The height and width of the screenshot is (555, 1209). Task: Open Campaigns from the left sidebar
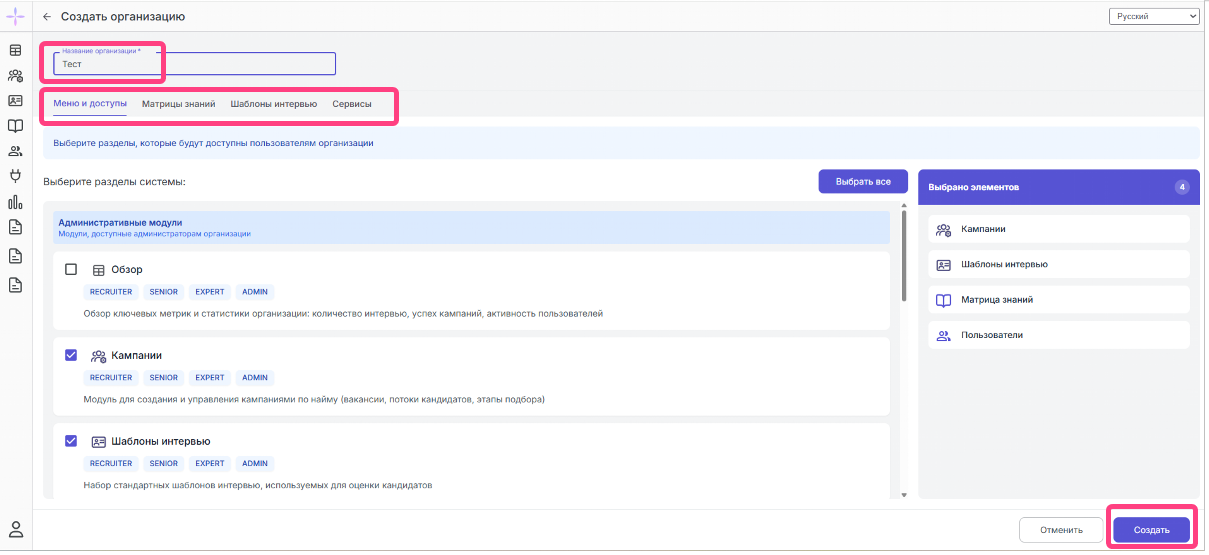[15, 75]
